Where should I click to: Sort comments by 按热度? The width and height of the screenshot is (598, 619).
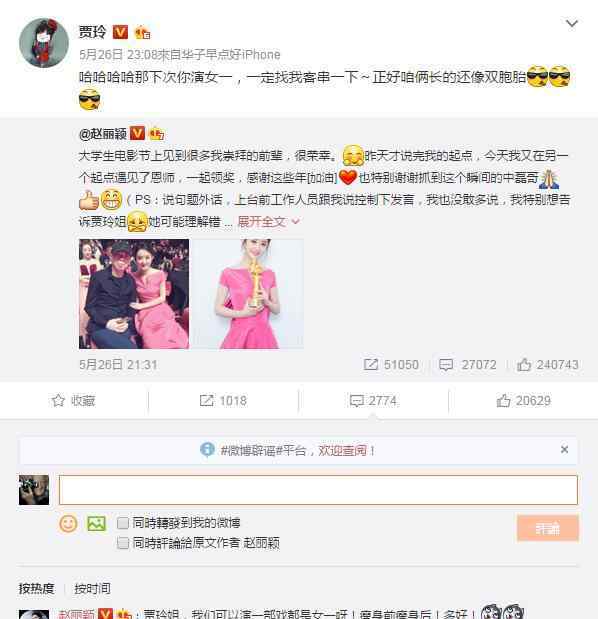(36, 589)
